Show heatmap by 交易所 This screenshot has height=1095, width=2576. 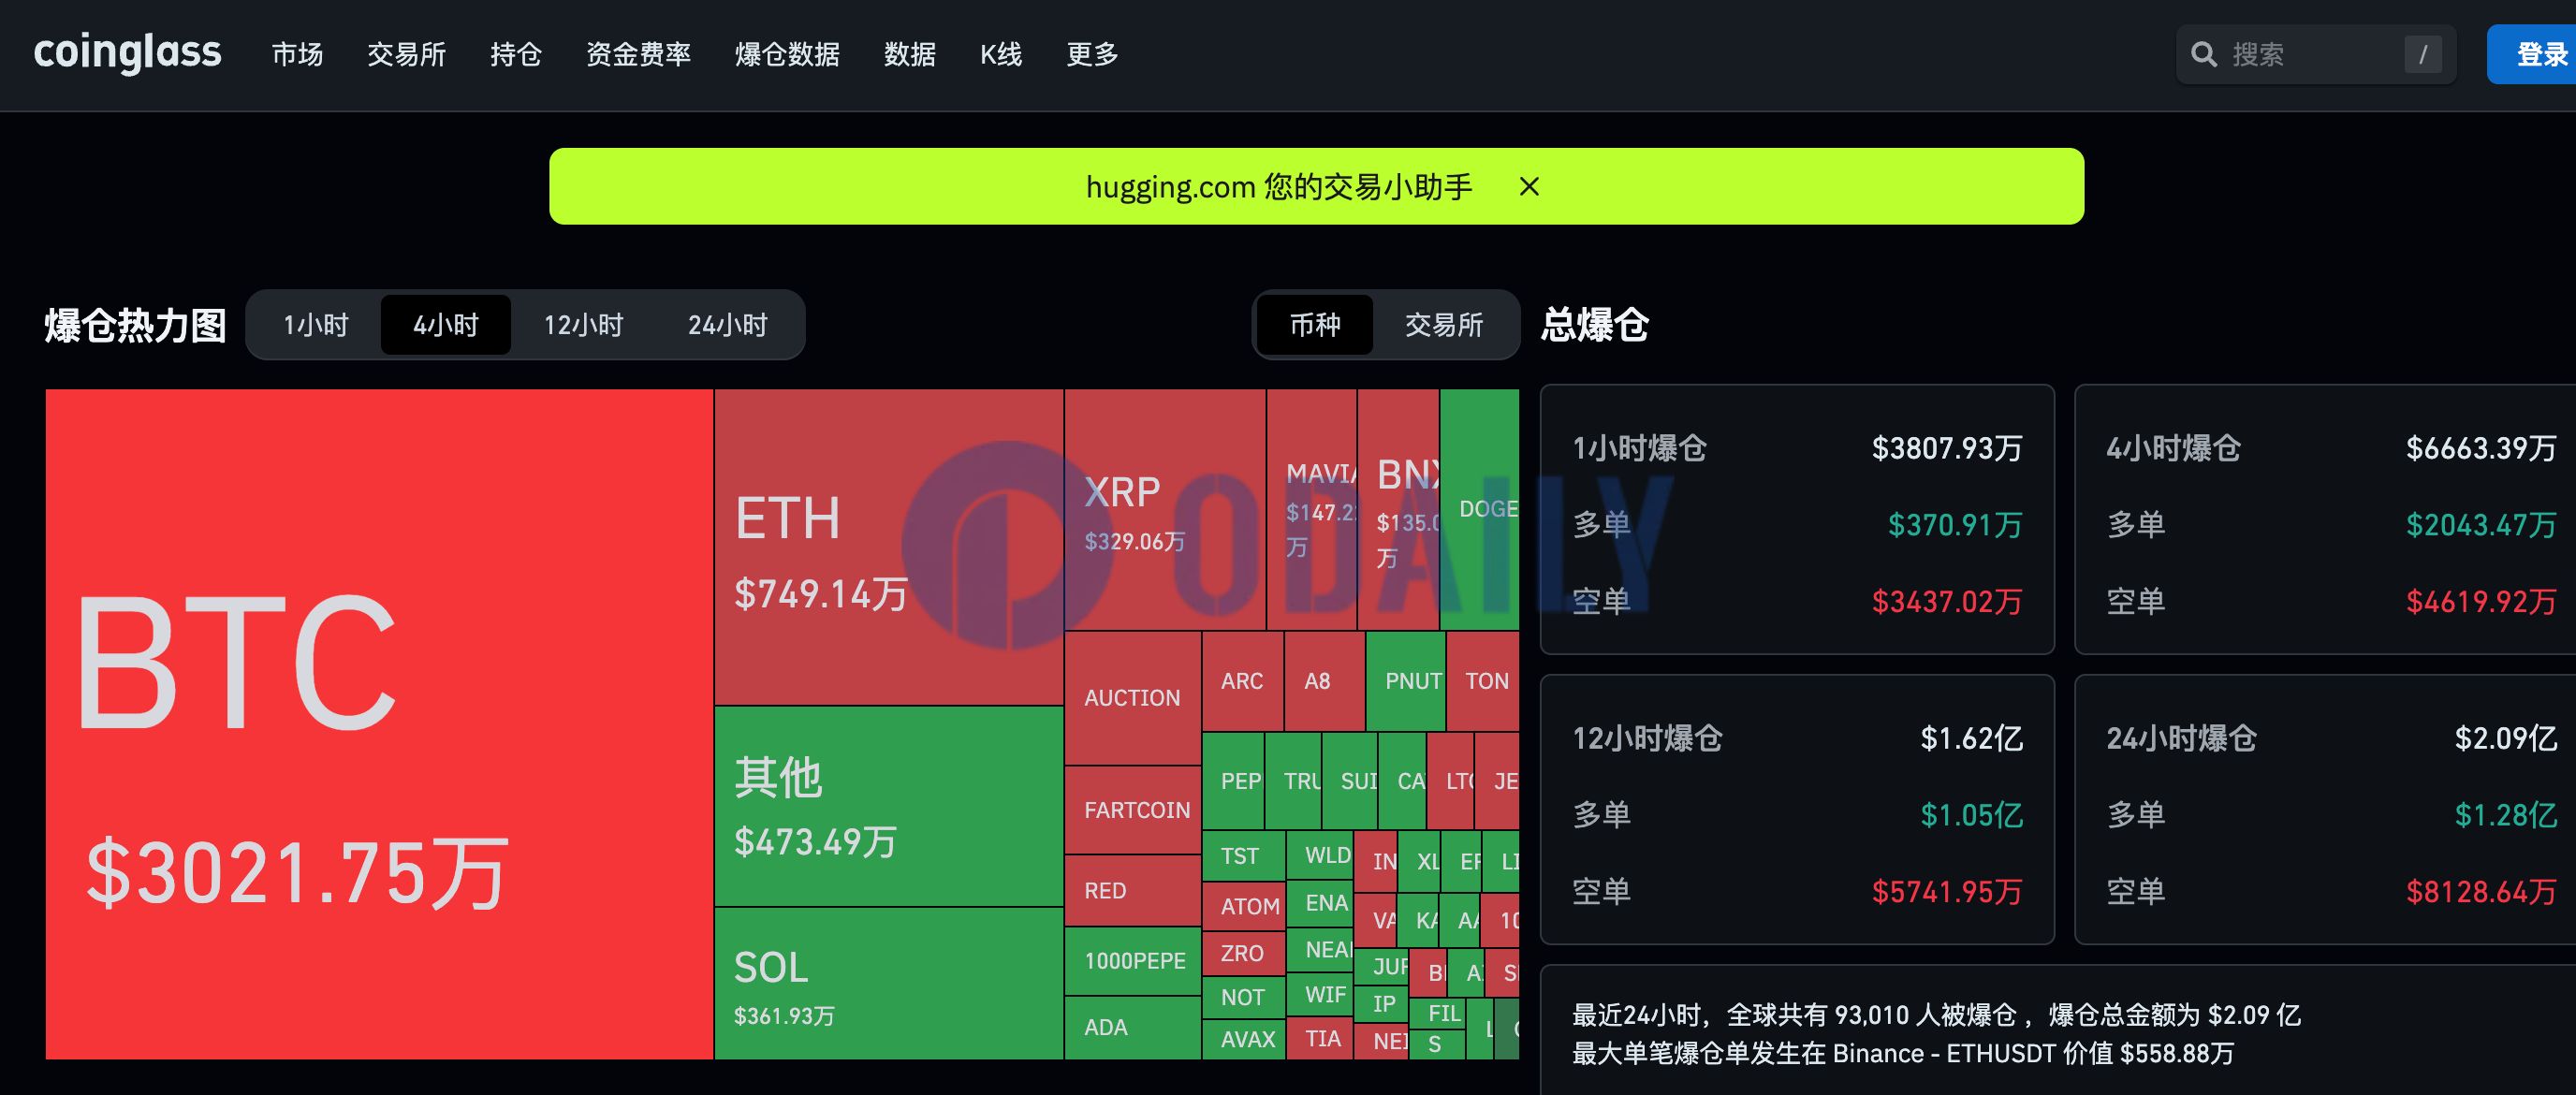tap(1443, 325)
